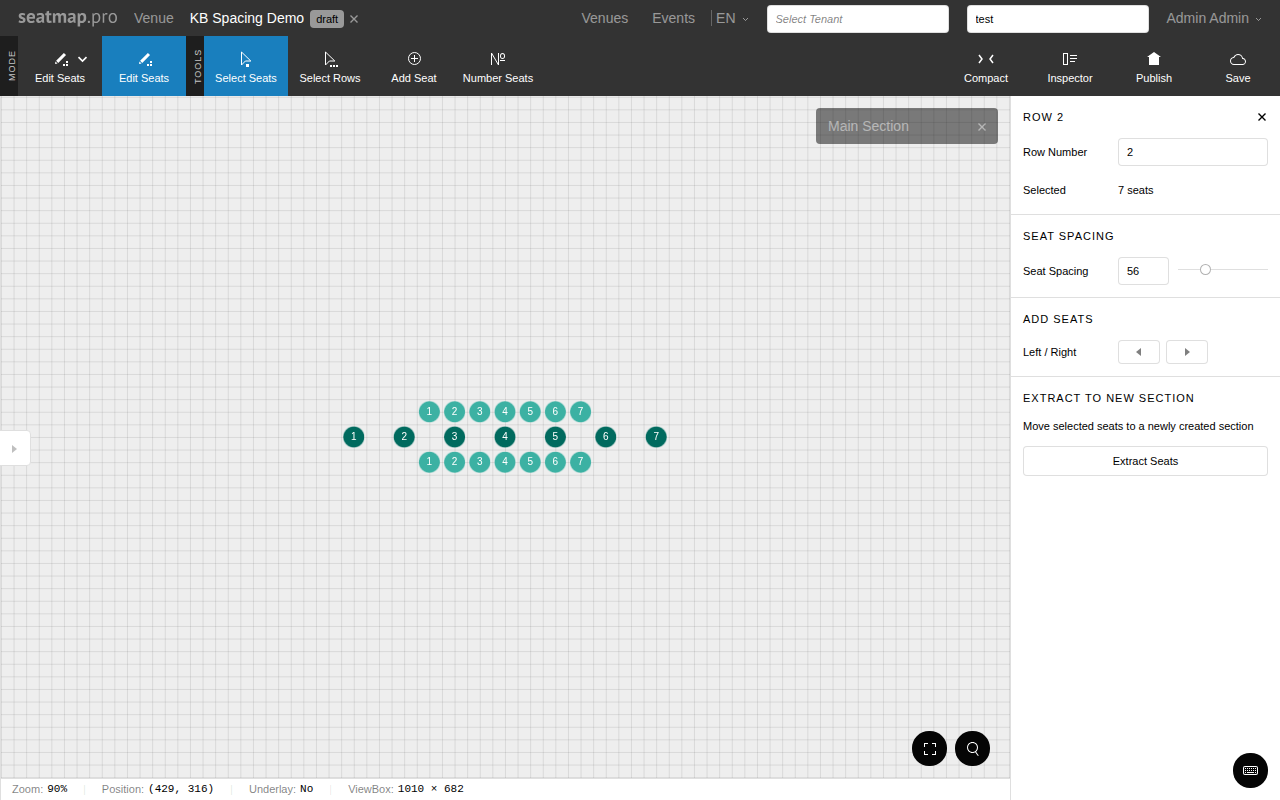The image size is (1280, 800).
Task: Switch to Edit Seats mode
Action: point(143,66)
